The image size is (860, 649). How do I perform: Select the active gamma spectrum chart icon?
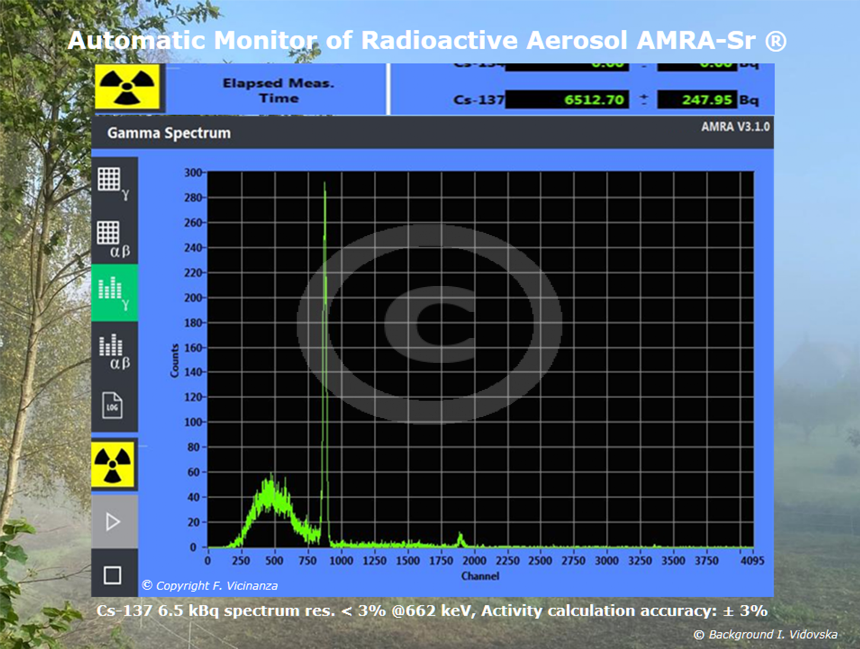[x=114, y=293]
